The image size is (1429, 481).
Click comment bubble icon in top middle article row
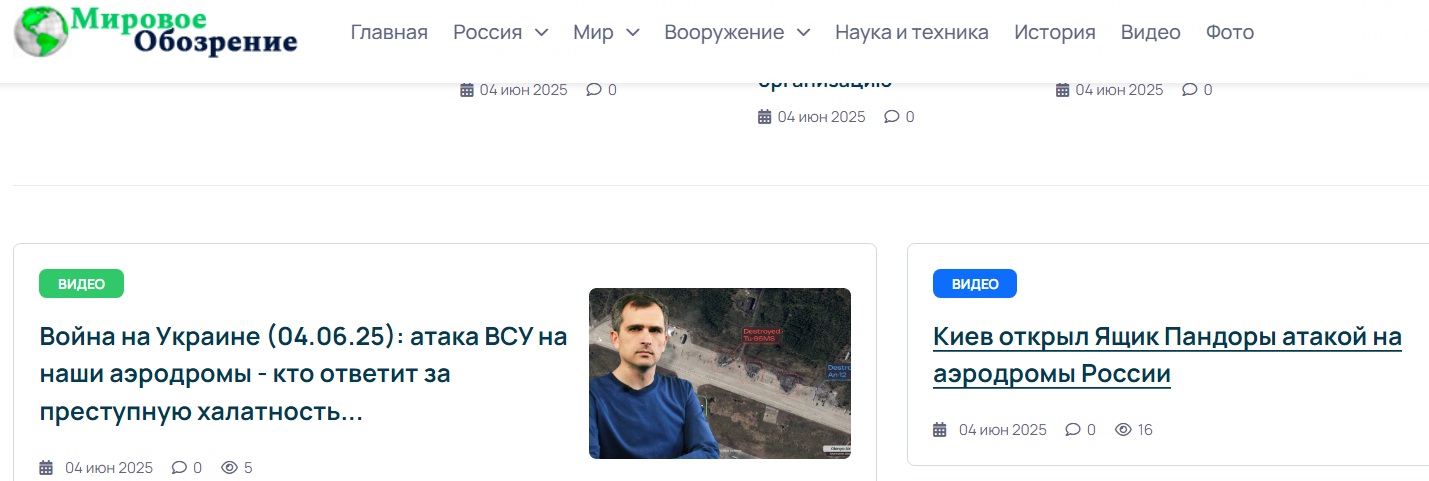[892, 117]
